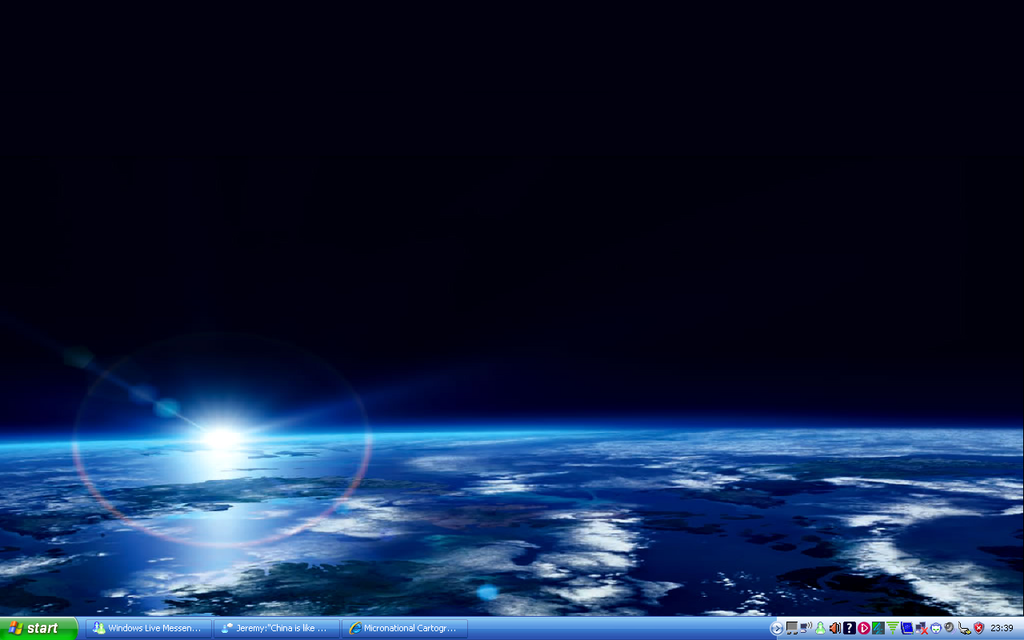The image size is (1024, 640).
Task: Click the gray monitor display tray icon
Action: tap(791, 628)
